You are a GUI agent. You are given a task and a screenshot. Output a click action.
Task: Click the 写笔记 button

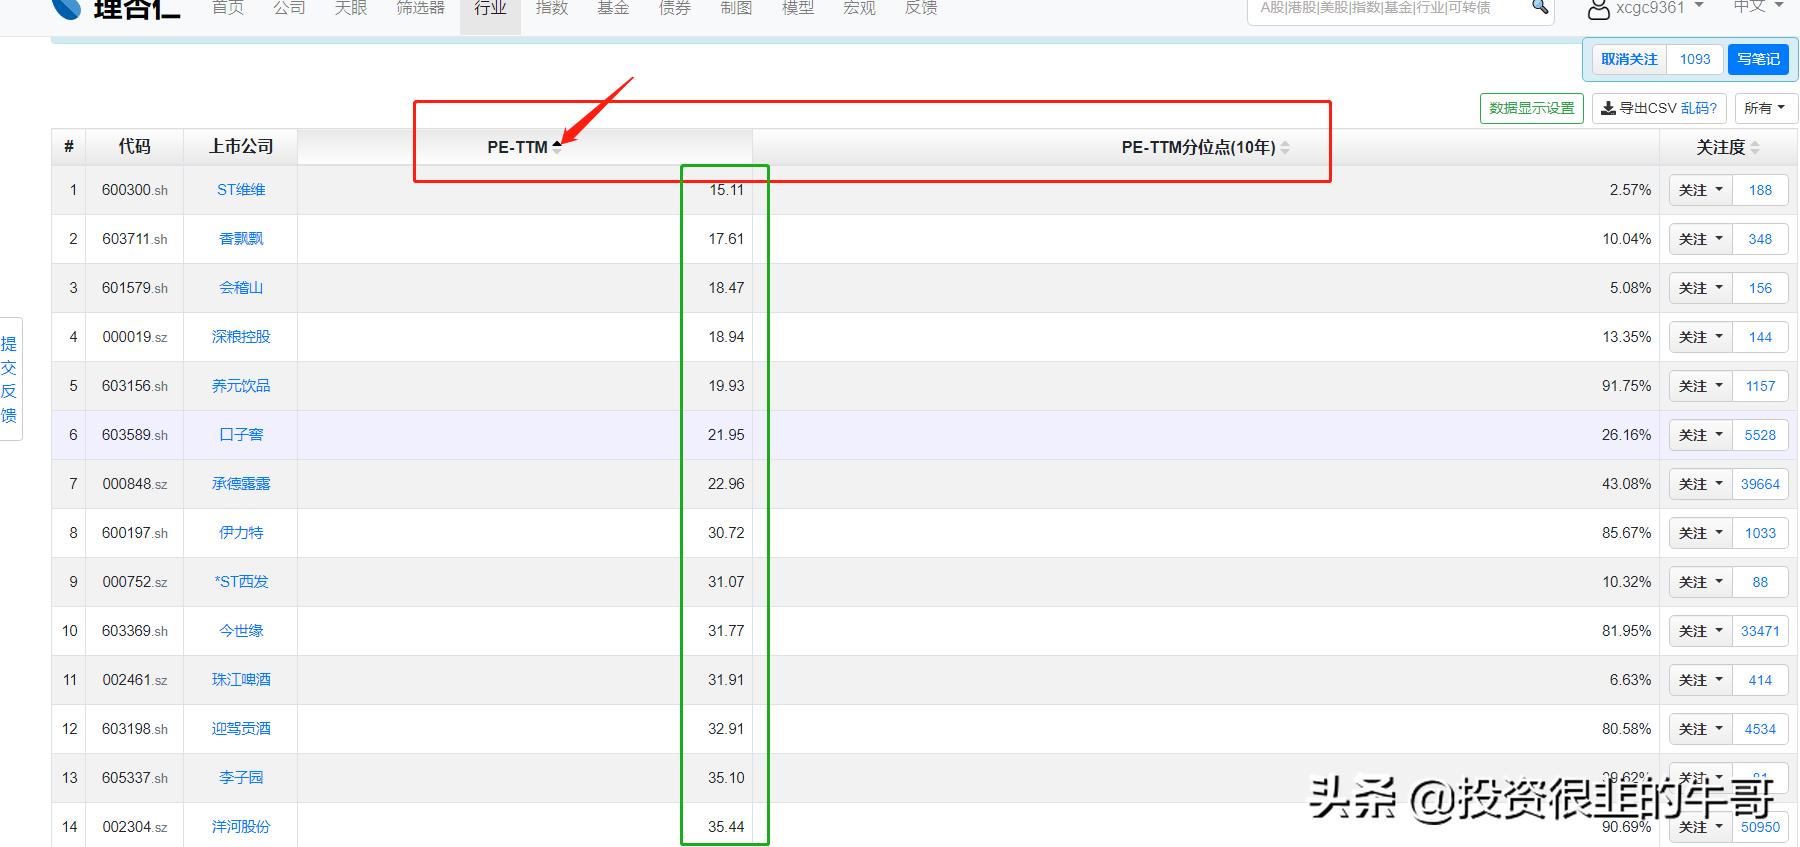pyautogui.click(x=1758, y=59)
